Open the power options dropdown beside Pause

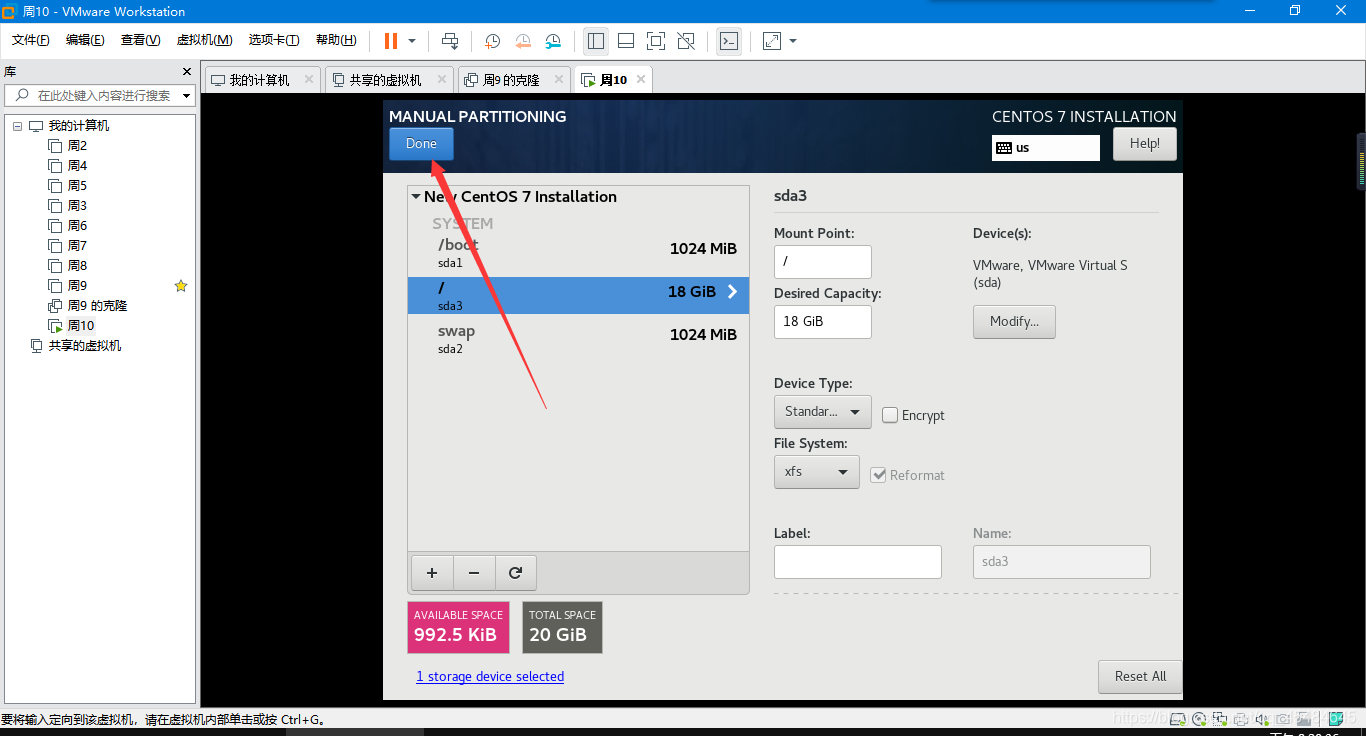coord(412,41)
